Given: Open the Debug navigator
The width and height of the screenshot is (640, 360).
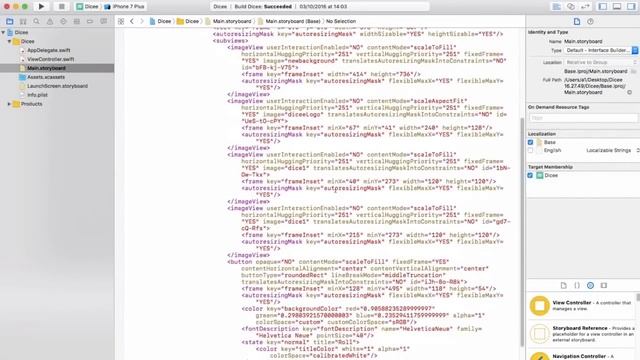Looking at the screenshot, I should pyautogui.click(x=77, y=21).
